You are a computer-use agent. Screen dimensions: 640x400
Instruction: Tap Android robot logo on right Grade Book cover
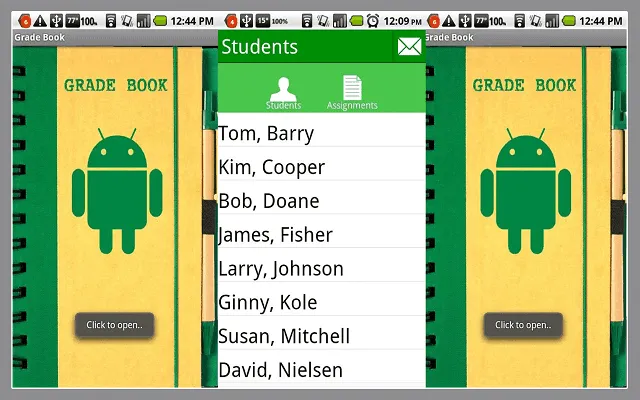pyautogui.click(x=526, y=191)
